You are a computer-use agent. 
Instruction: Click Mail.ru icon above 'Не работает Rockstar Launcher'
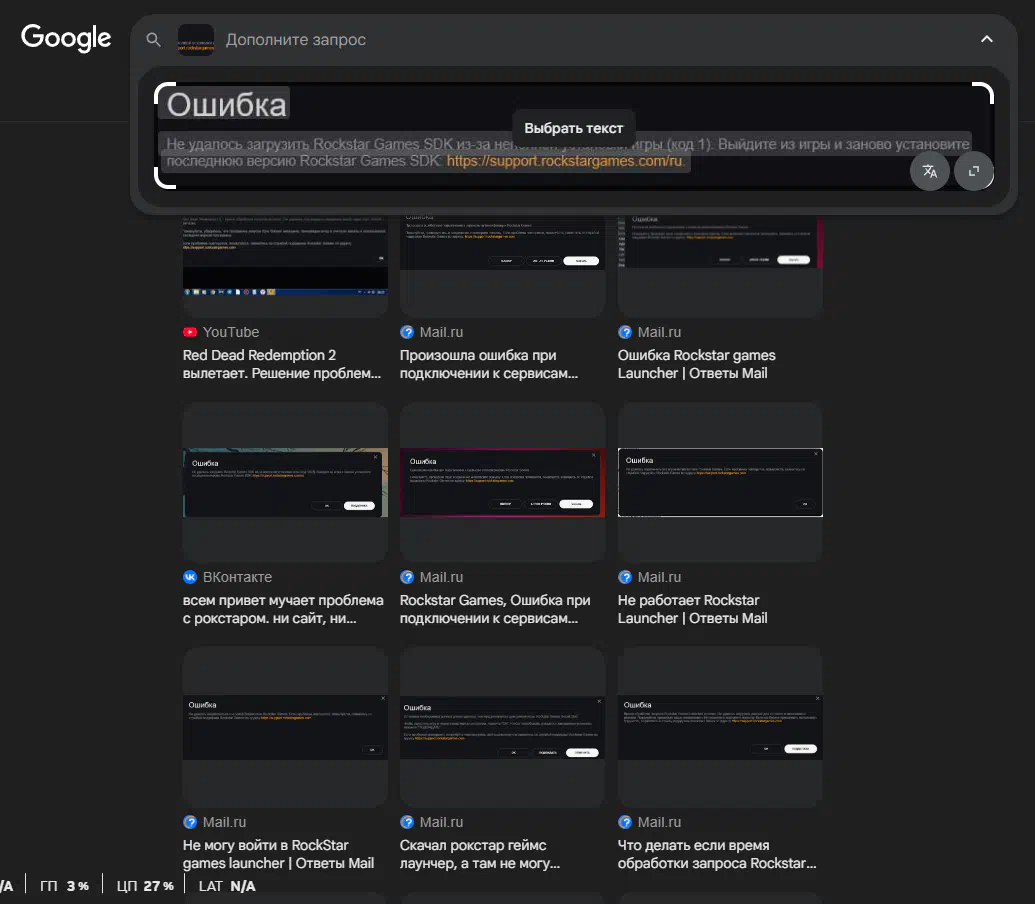[625, 577]
